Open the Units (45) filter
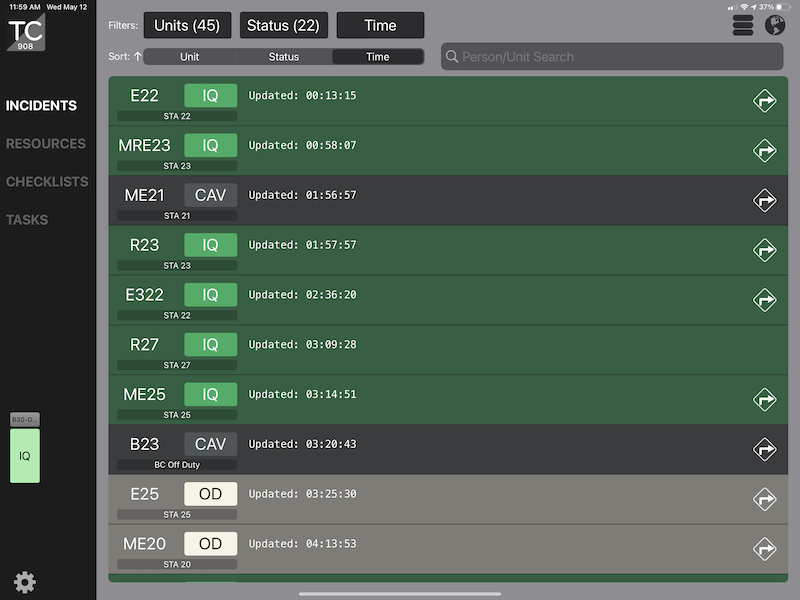The image size is (800, 600). (187, 26)
